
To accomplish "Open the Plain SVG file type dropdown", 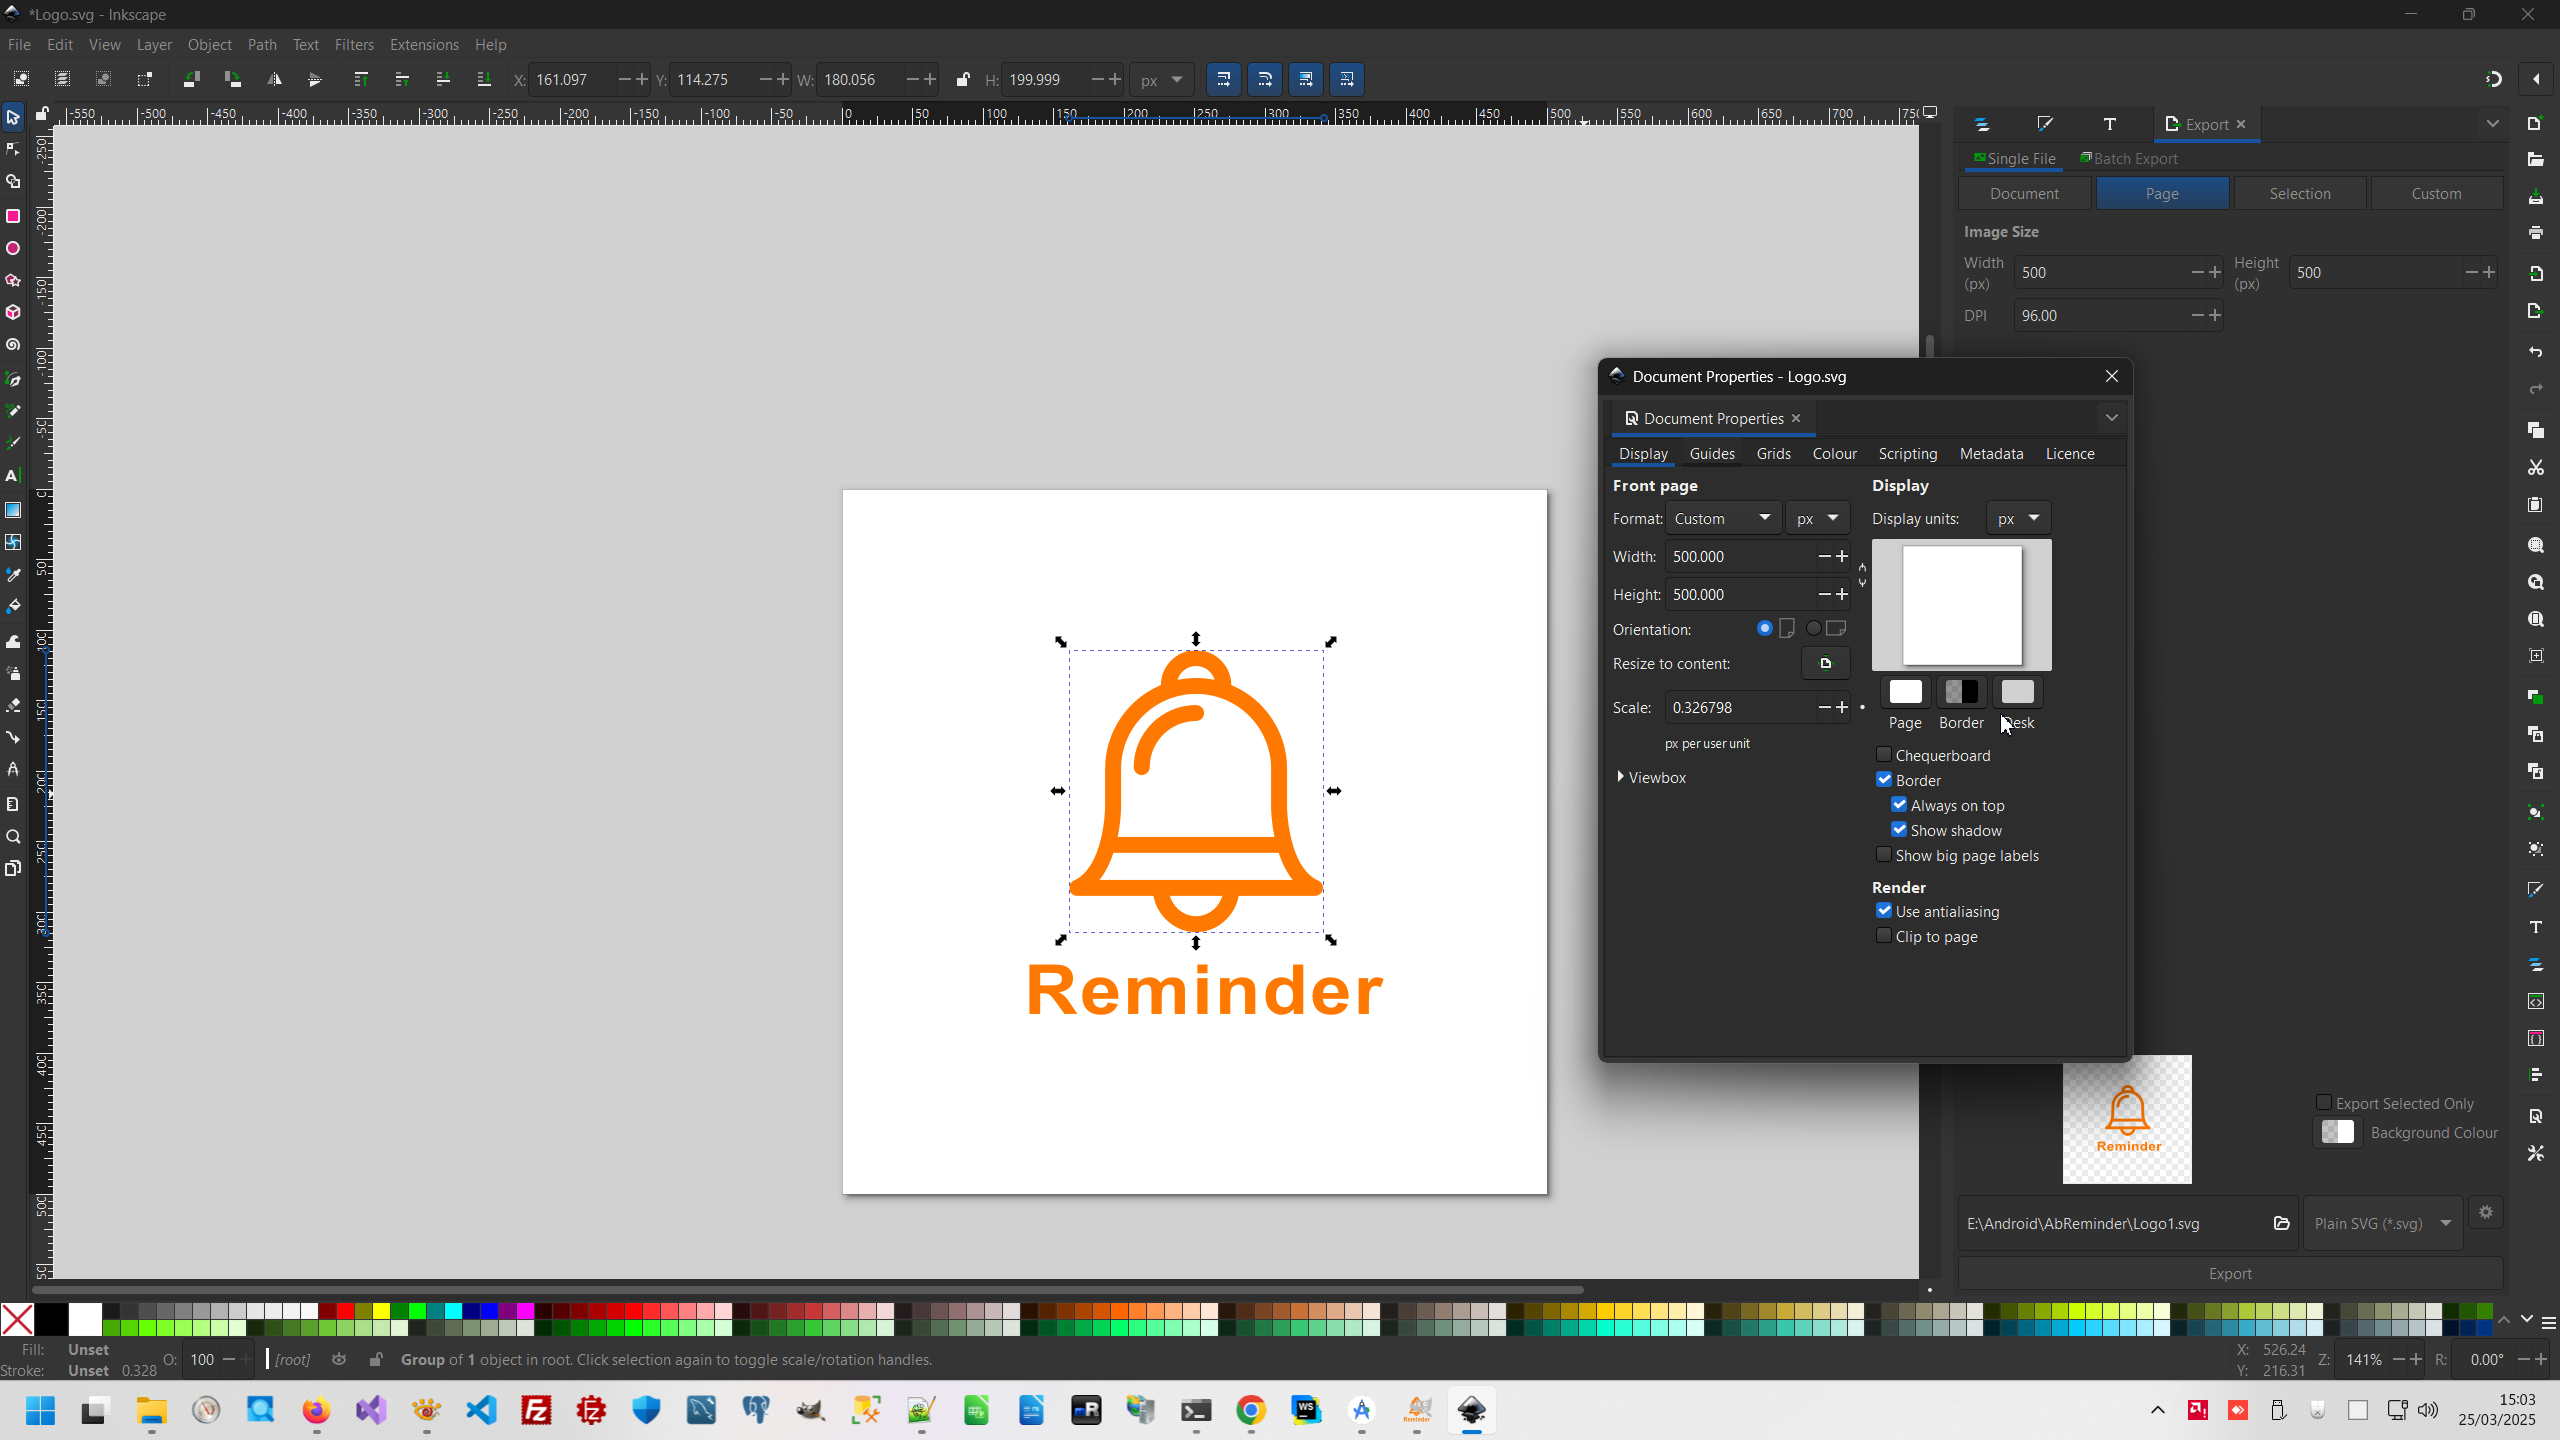I will click(2382, 1223).
